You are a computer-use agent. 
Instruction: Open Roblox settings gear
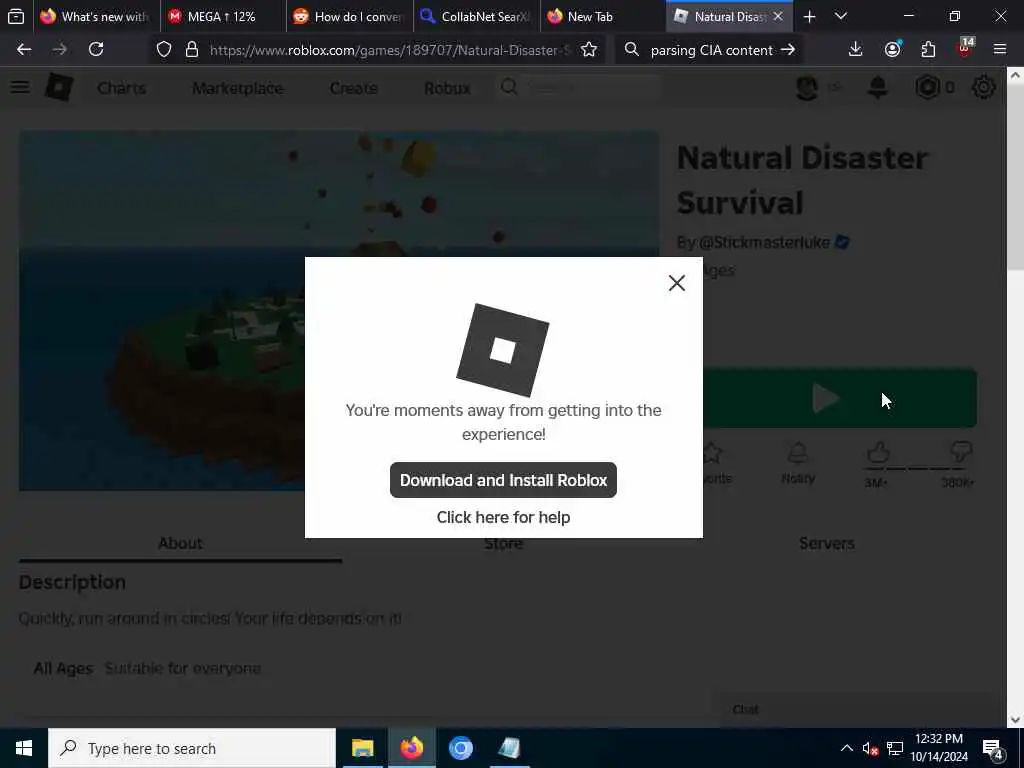coord(984,87)
